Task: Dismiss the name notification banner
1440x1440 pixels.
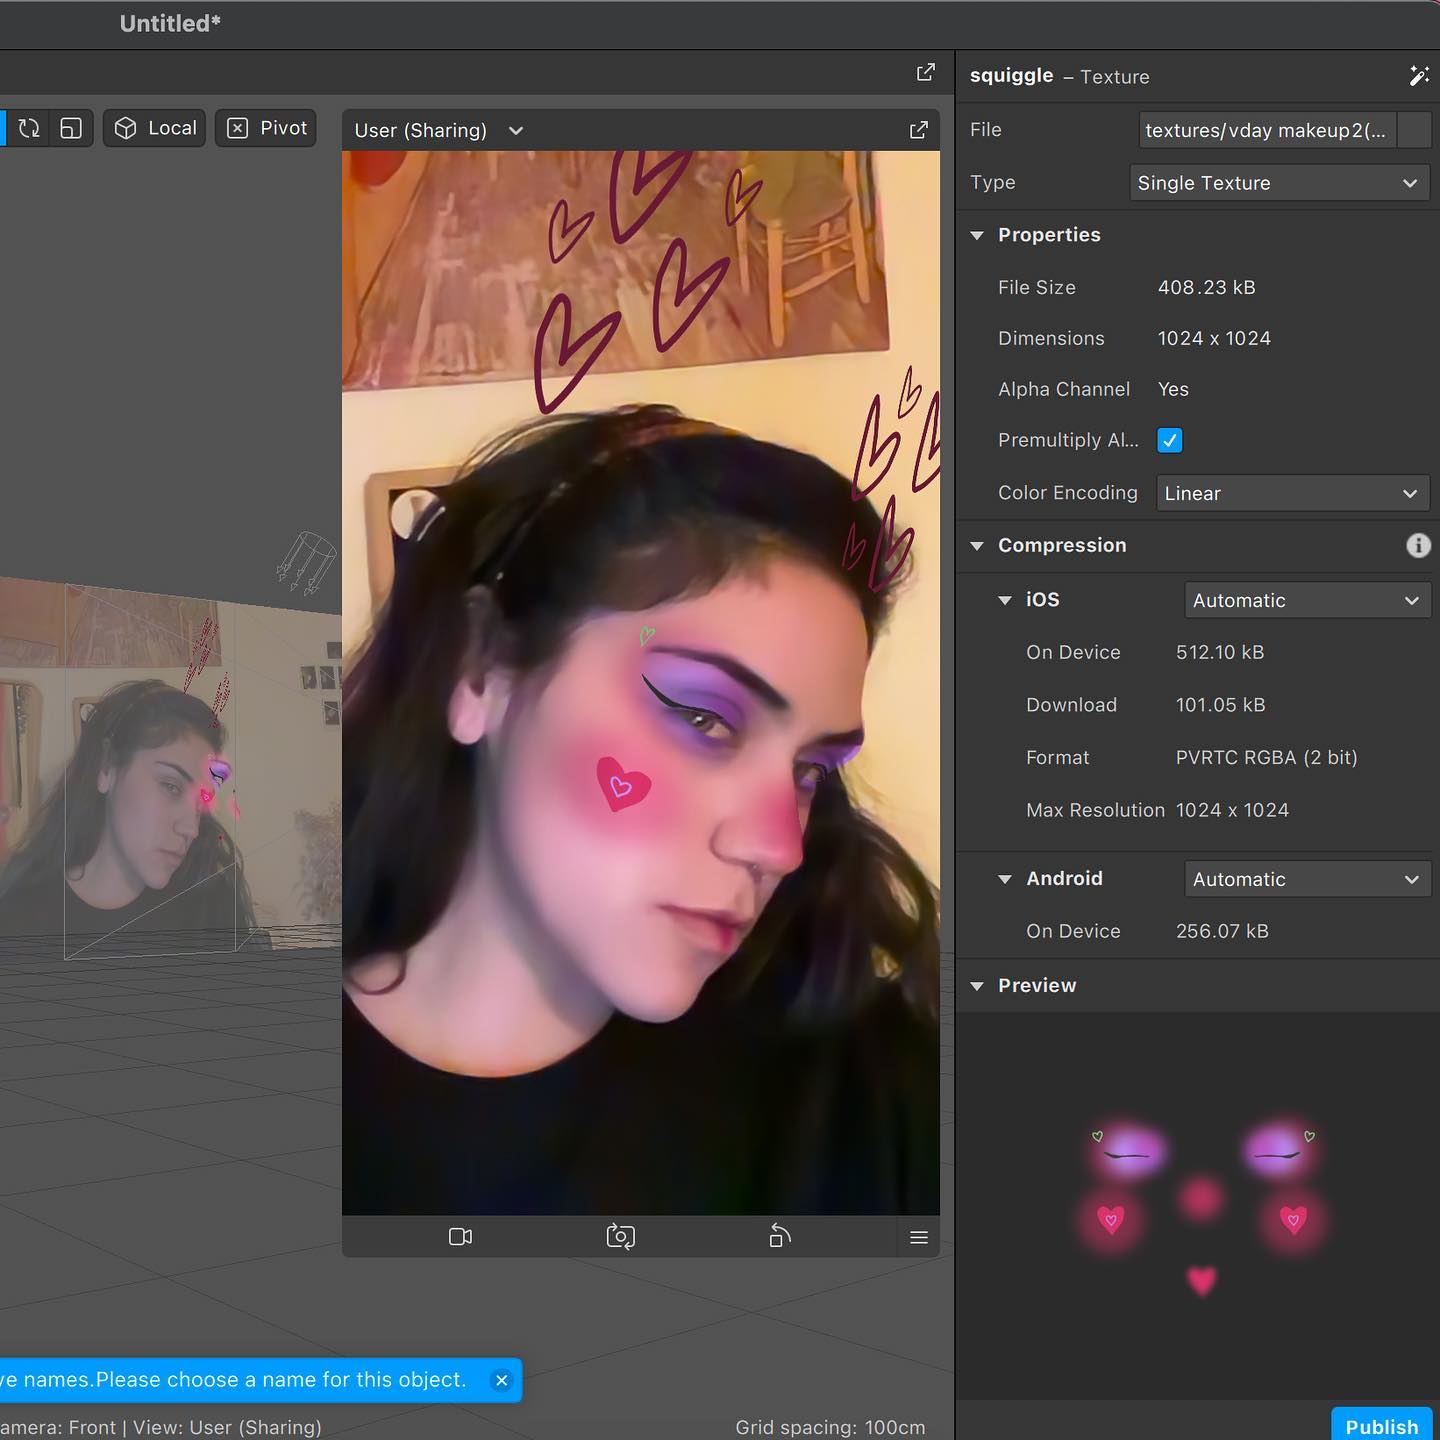Action: tap(502, 1380)
